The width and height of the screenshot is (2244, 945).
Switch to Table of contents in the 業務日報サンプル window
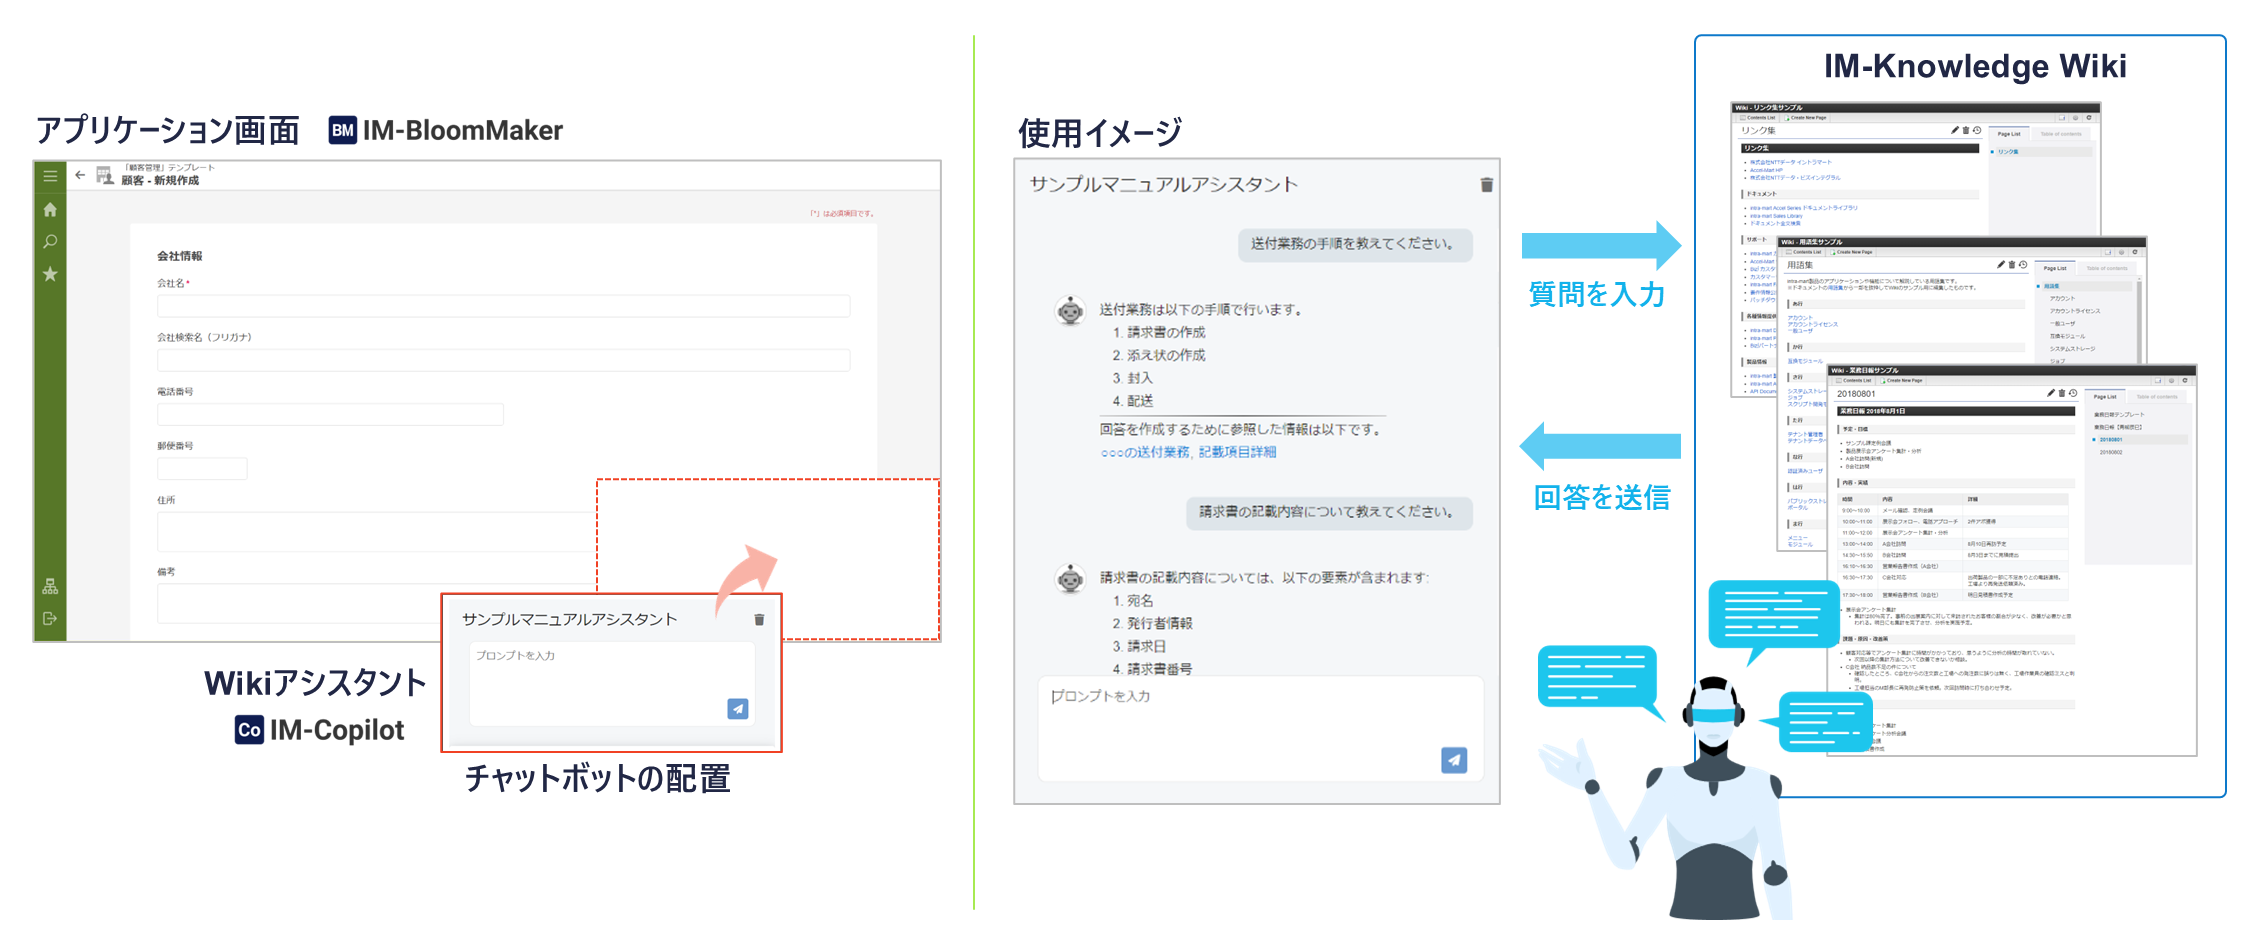click(x=2157, y=397)
